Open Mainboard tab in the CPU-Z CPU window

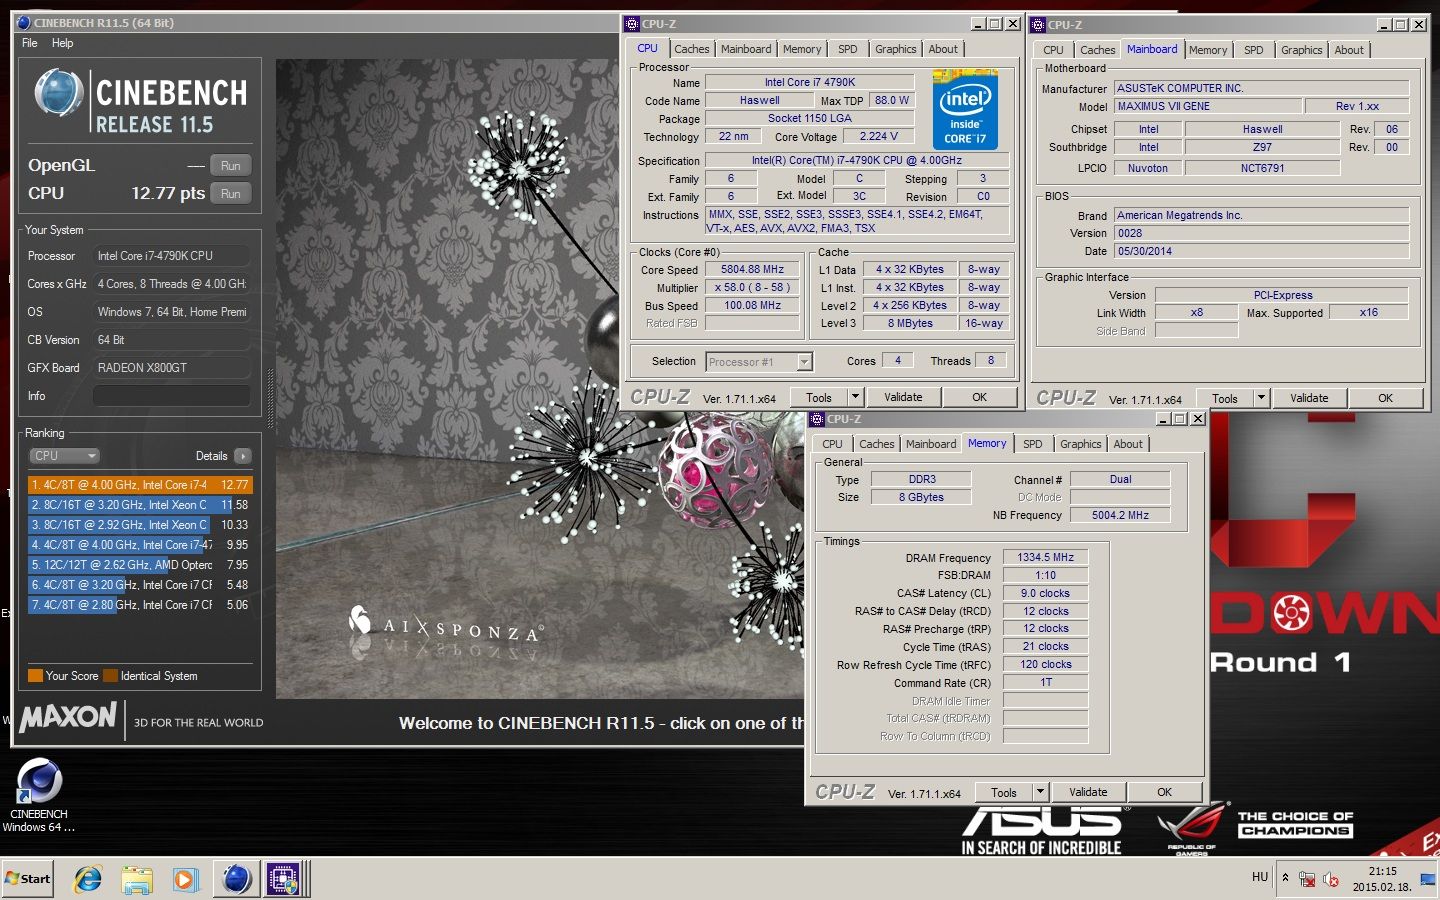[x=746, y=49]
